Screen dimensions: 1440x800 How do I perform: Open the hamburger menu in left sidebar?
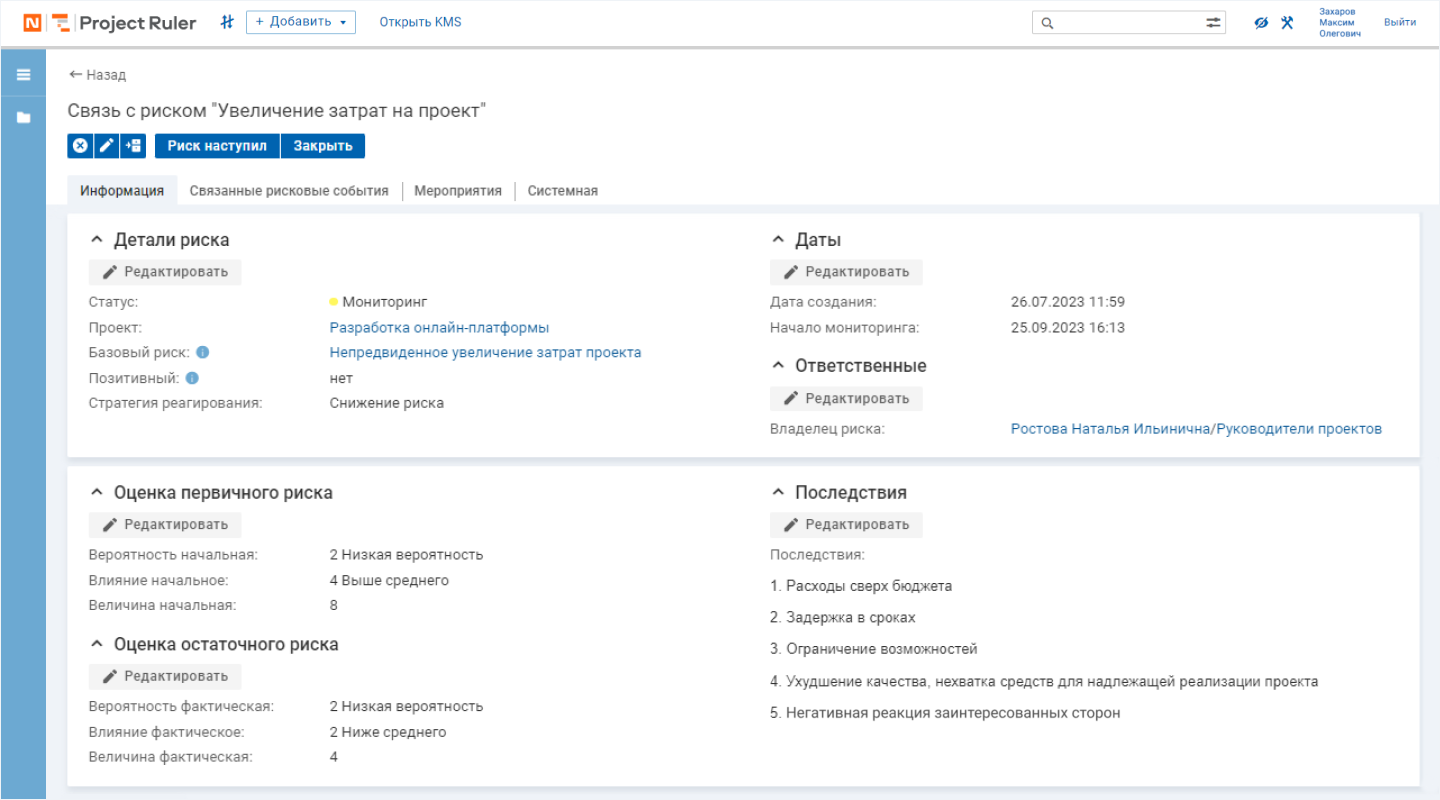pyautogui.click(x=23, y=75)
